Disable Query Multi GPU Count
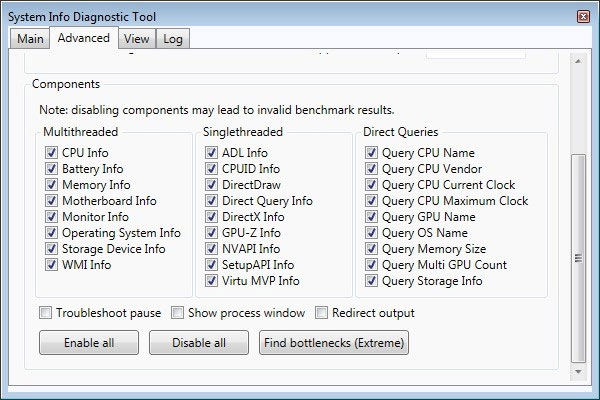This screenshot has width=600, height=400. [372, 265]
